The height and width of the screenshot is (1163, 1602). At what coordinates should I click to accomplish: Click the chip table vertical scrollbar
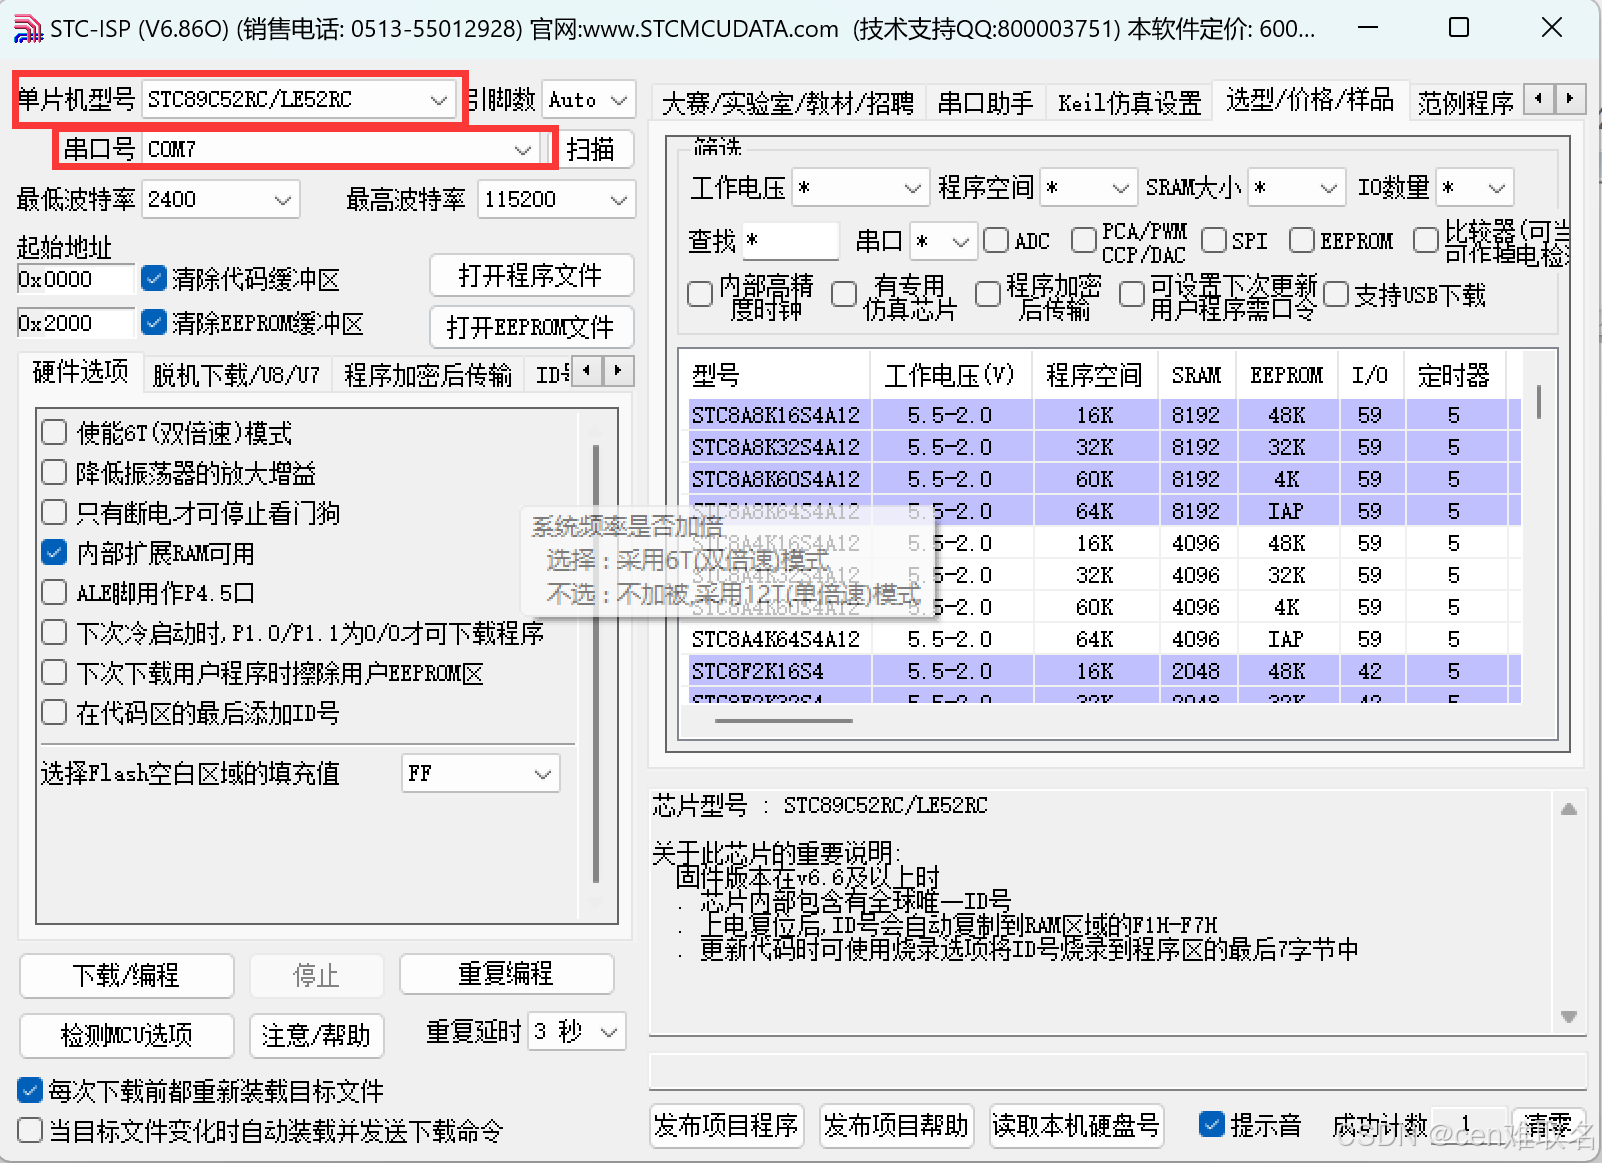(x=1538, y=402)
